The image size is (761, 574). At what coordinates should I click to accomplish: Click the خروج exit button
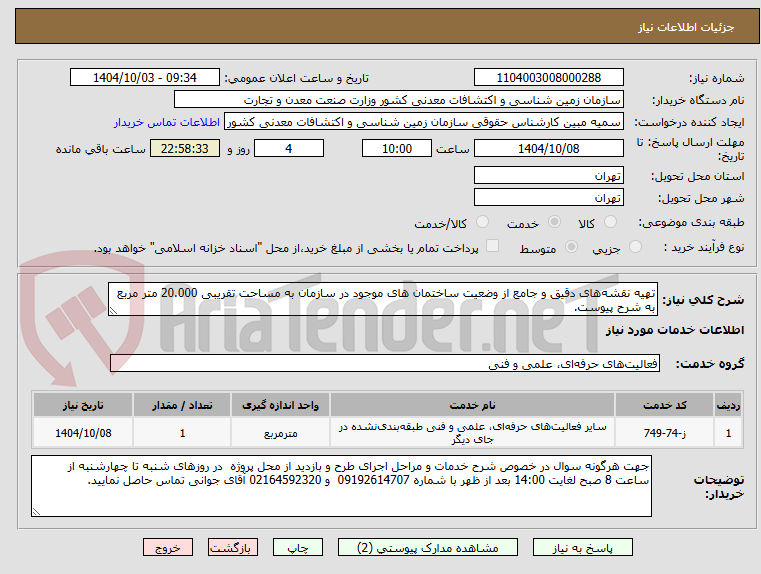pyautogui.click(x=168, y=547)
